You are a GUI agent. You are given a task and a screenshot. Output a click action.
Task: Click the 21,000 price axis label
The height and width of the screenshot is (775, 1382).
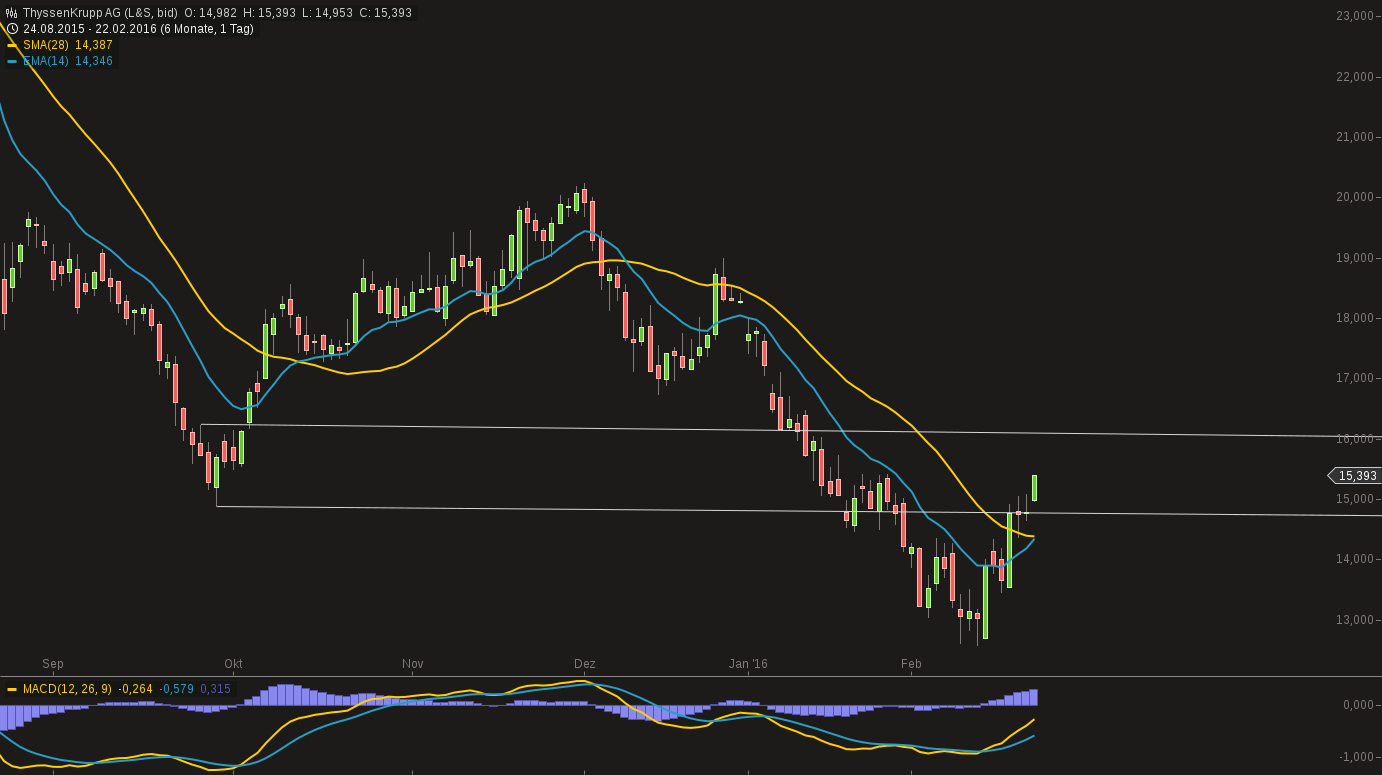click(1355, 137)
